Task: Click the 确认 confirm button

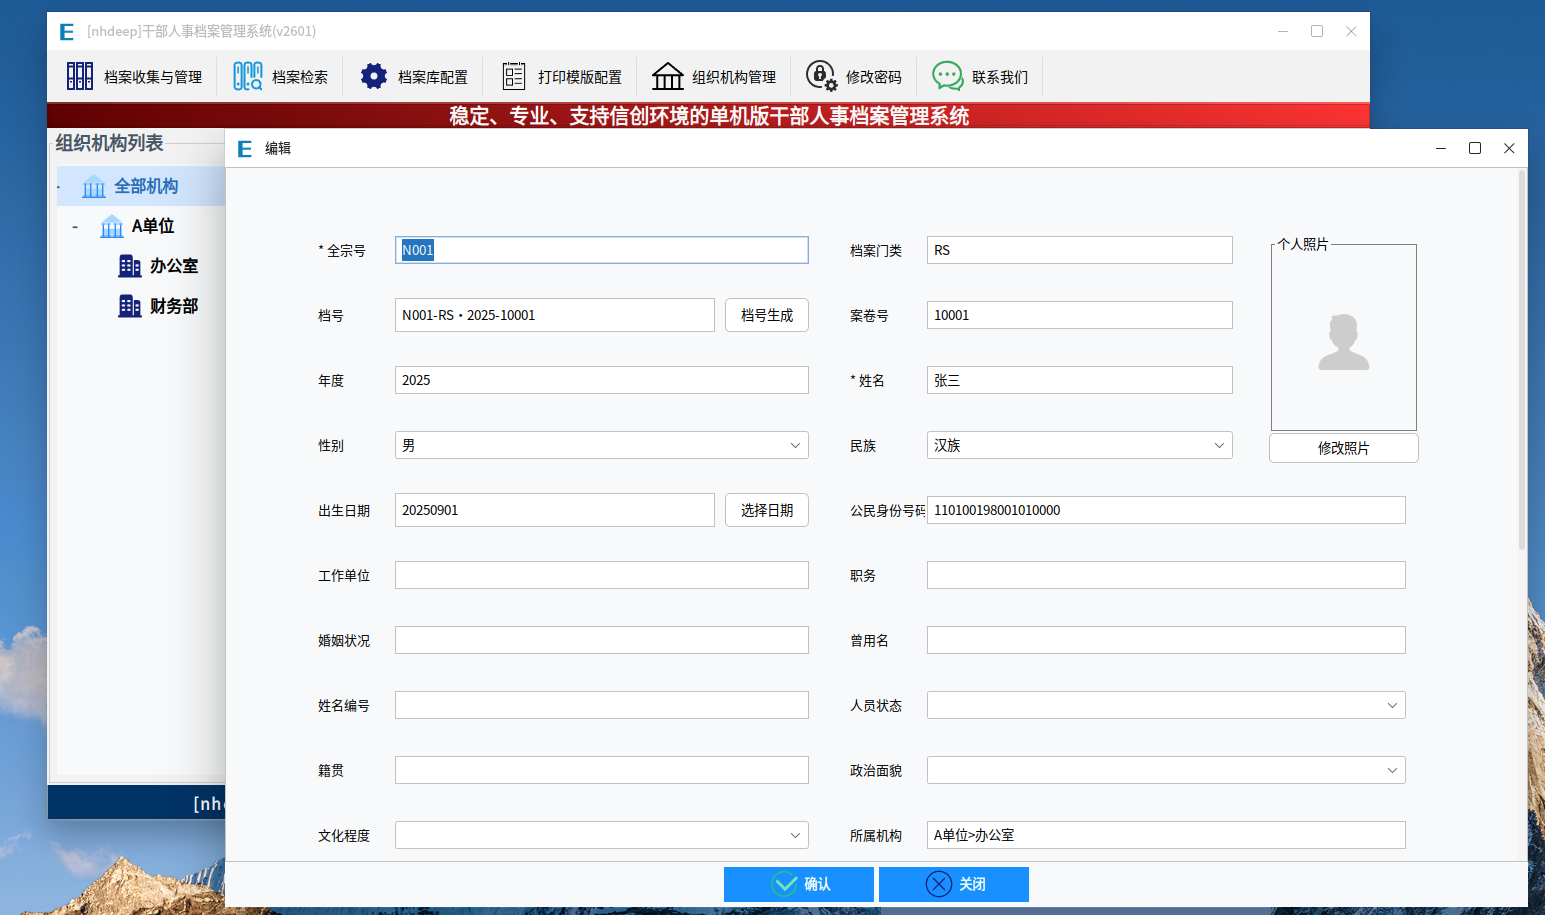Action: (798, 884)
